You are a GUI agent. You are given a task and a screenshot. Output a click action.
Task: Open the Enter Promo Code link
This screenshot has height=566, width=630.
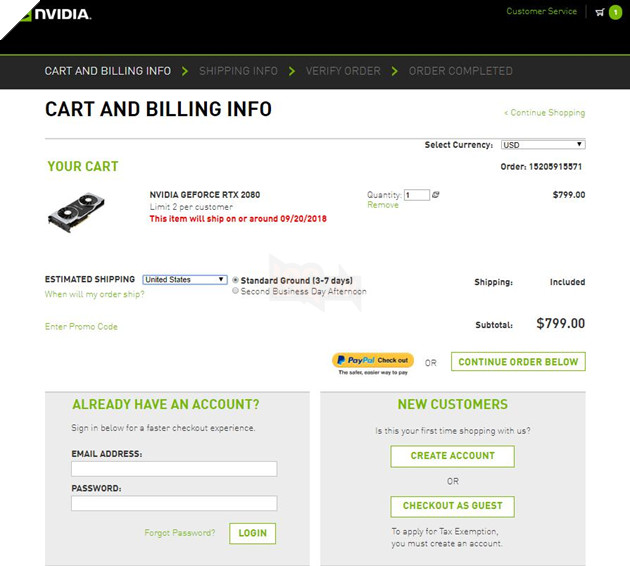coord(81,327)
